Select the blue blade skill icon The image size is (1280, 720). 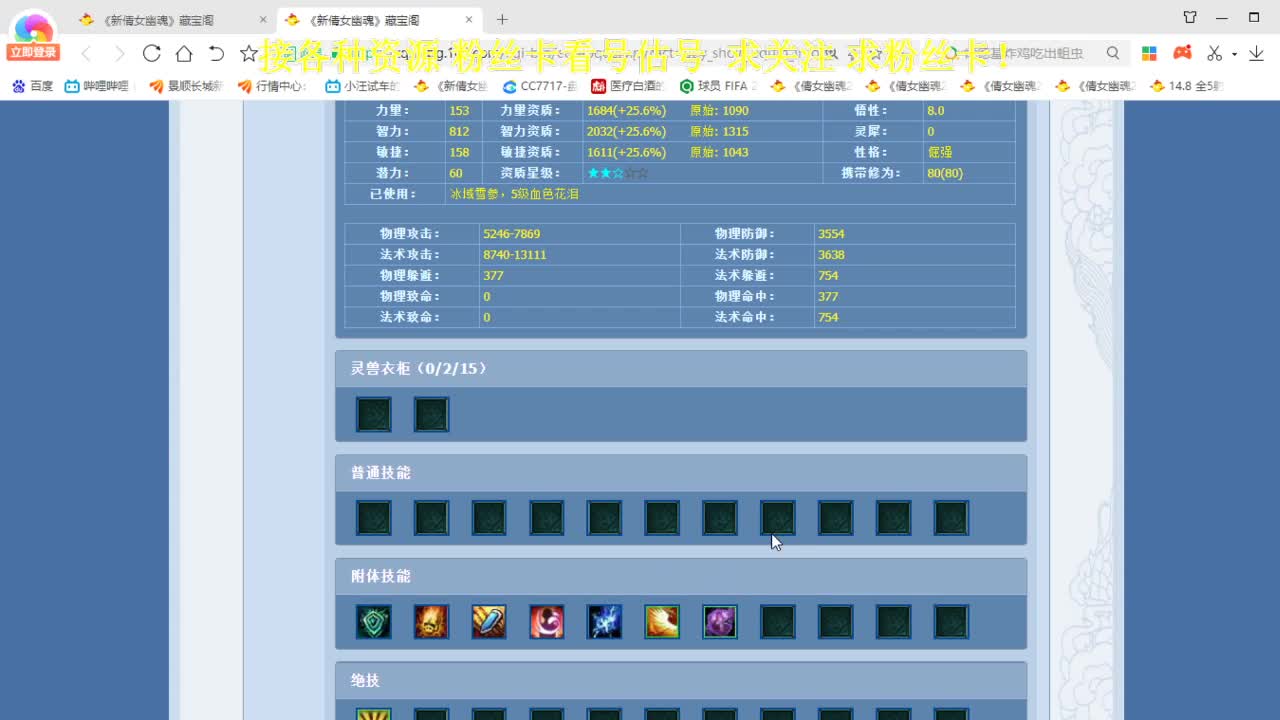(489, 622)
